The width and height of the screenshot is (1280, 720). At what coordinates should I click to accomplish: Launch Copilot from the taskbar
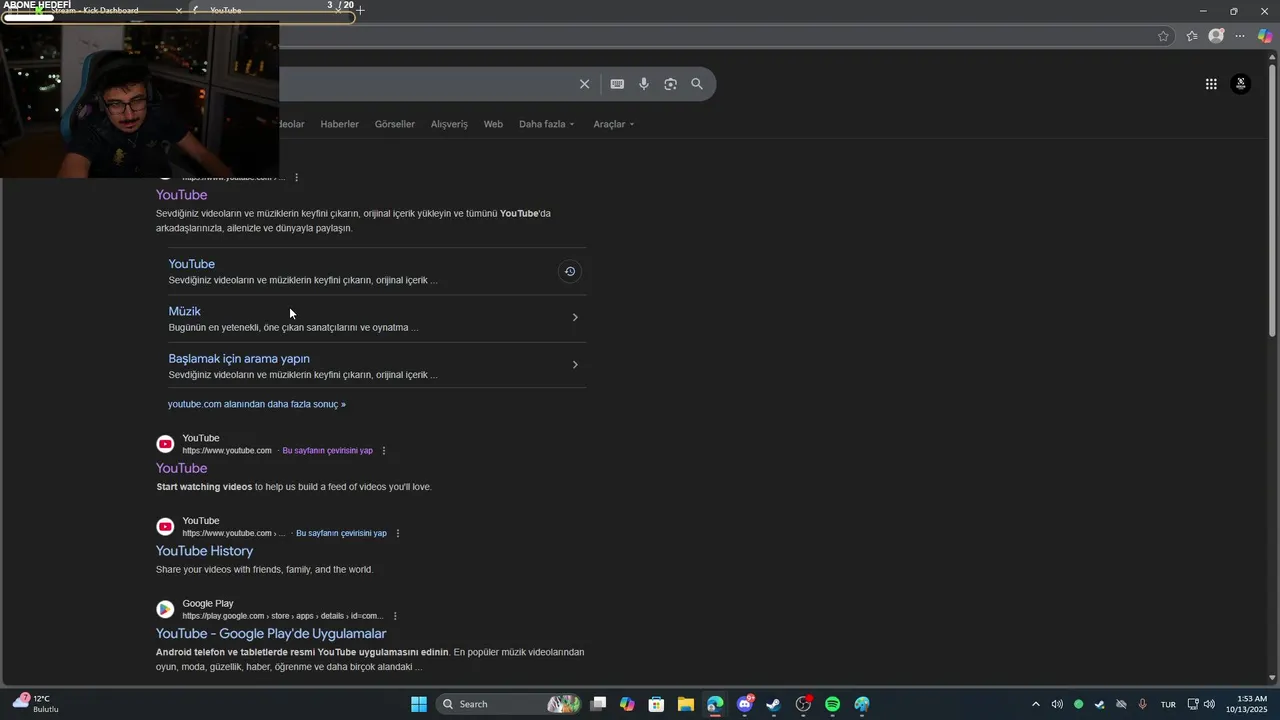tap(627, 704)
